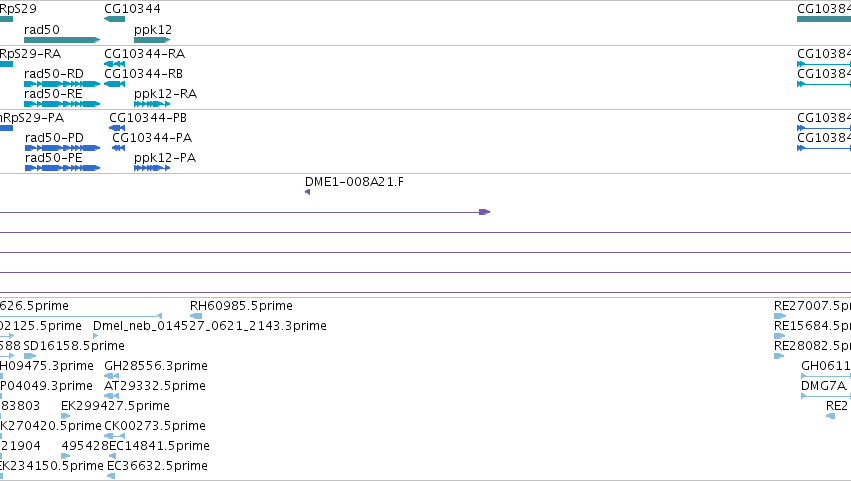The image size is (851, 481).
Task: Select the EK299427.5prime EST glyph
Action: pos(66,416)
